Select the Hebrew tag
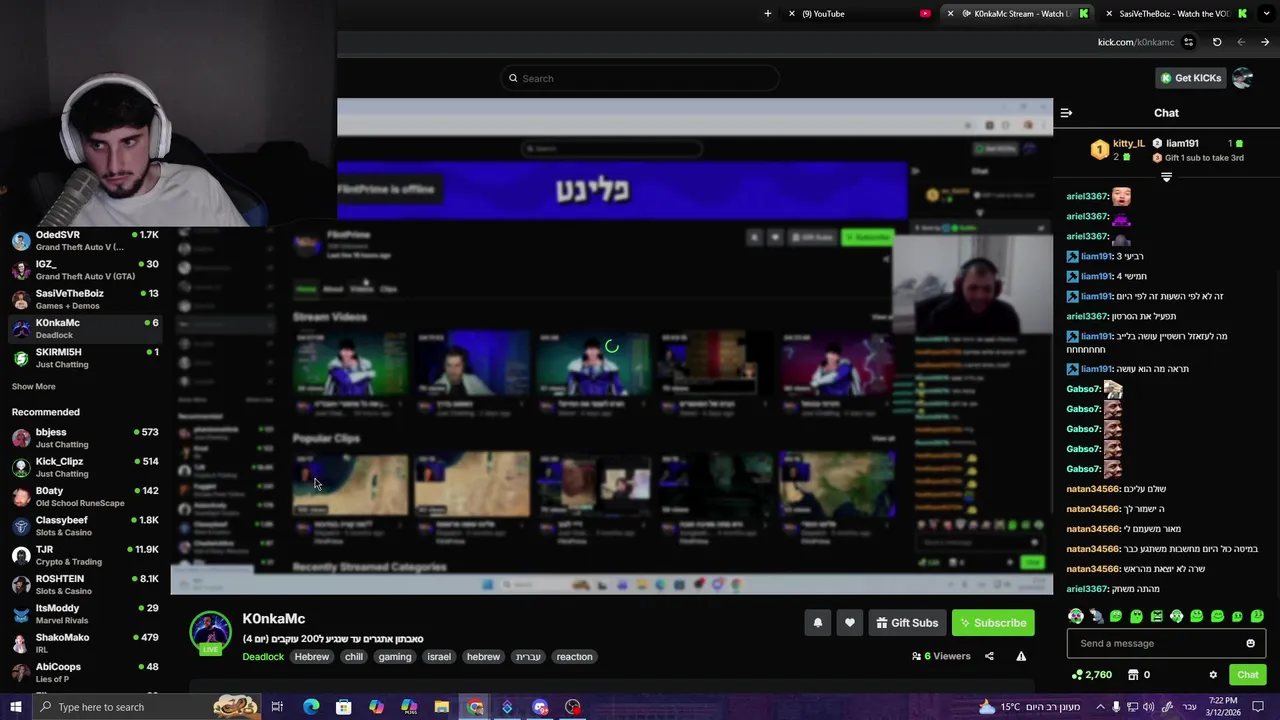1280x720 pixels. [311, 657]
